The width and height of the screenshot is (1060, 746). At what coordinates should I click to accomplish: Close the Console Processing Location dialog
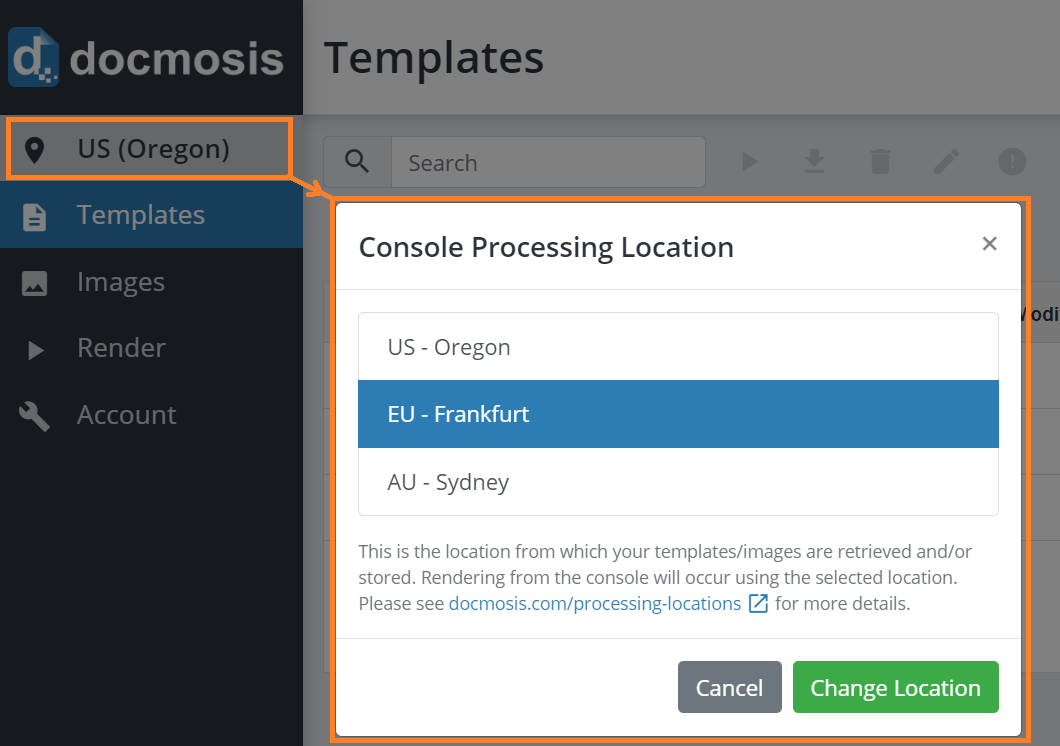click(989, 244)
